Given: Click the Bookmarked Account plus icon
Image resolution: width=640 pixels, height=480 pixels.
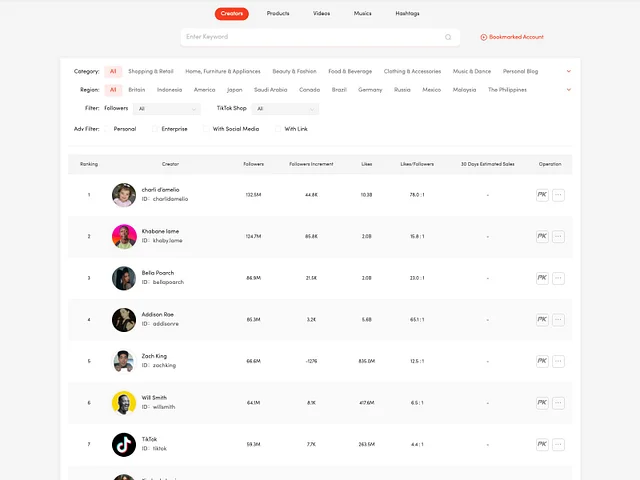Looking at the screenshot, I should (484, 37).
